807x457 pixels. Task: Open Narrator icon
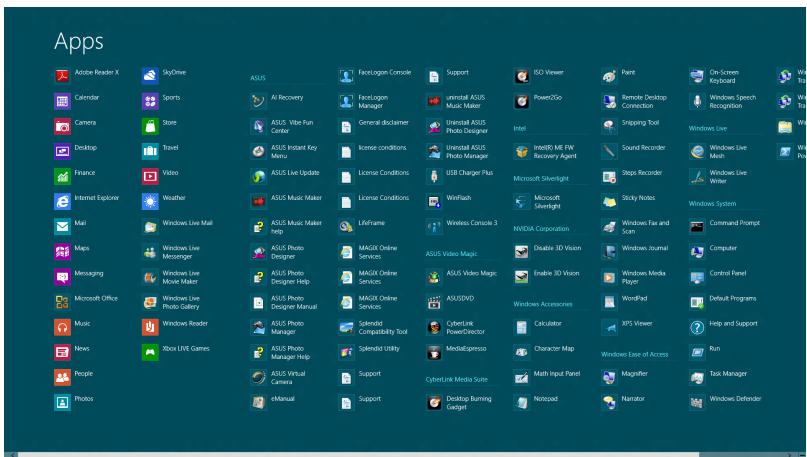click(x=609, y=402)
